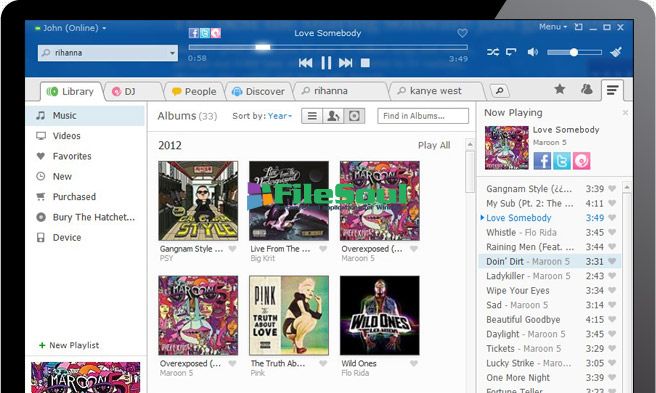Image resolution: width=656 pixels, height=393 pixels.
Task: Share to Twitter from top player bar
Action: (205, 33)
